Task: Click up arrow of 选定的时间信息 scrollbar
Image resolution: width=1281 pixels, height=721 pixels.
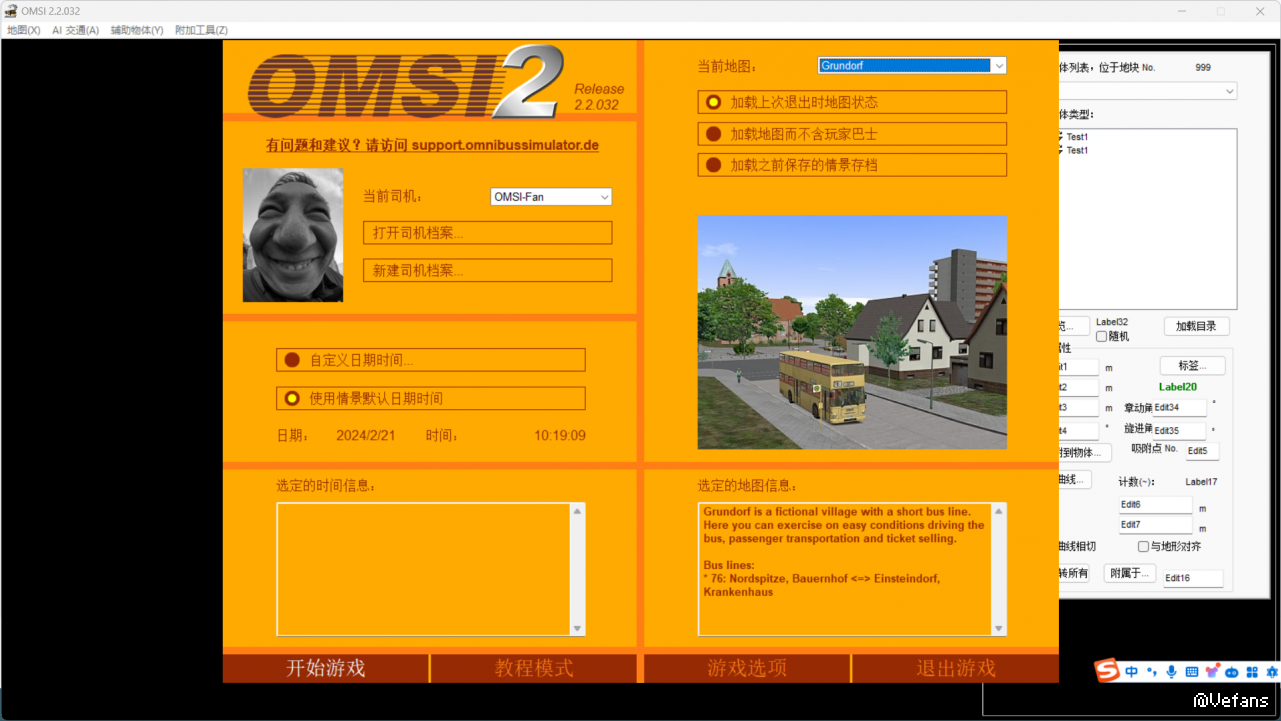Action: click(577, 512)
